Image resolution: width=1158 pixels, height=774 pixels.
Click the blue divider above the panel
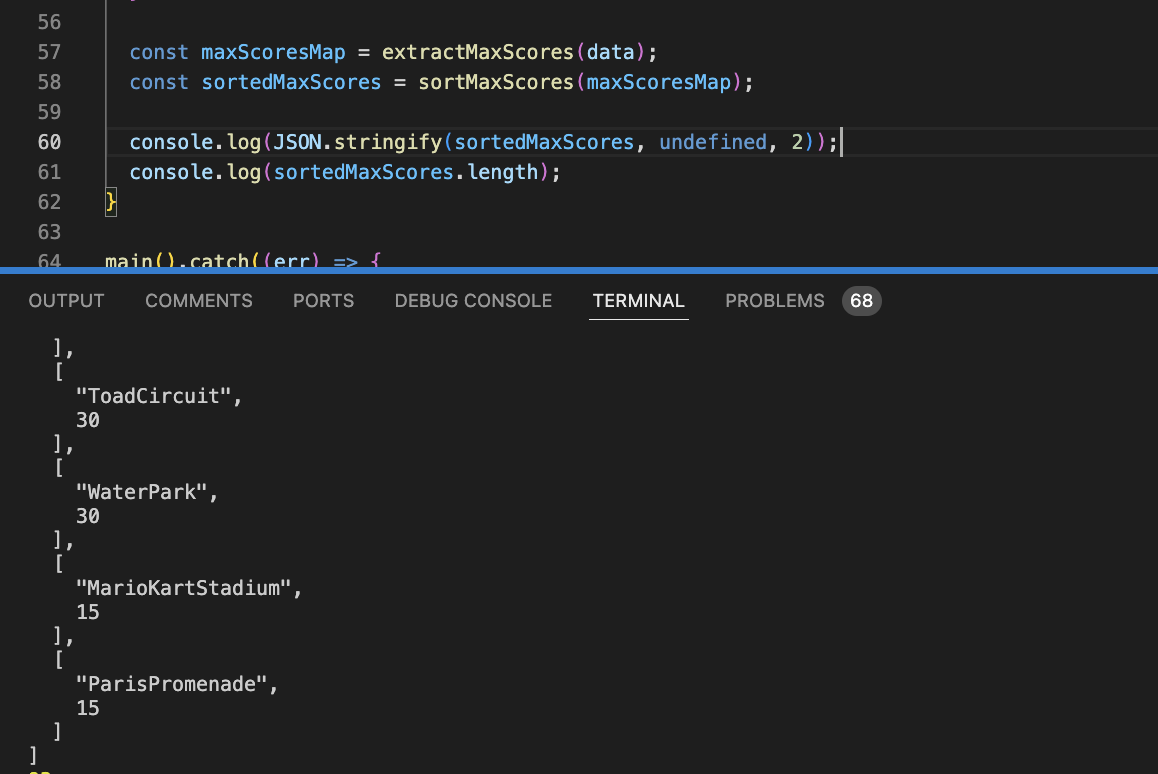(579, 270)
